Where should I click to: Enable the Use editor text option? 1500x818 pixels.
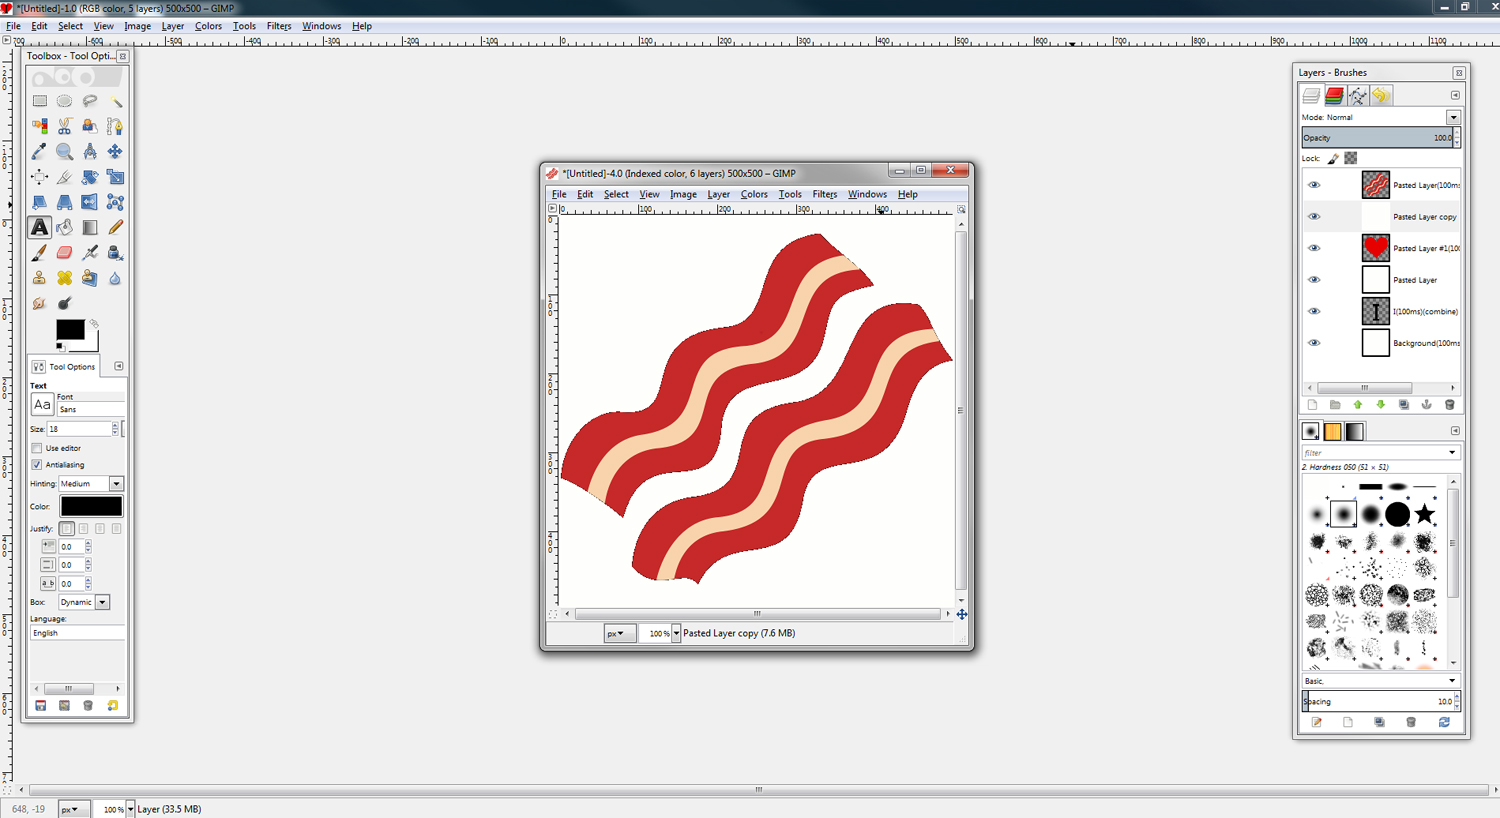point(36,448)
